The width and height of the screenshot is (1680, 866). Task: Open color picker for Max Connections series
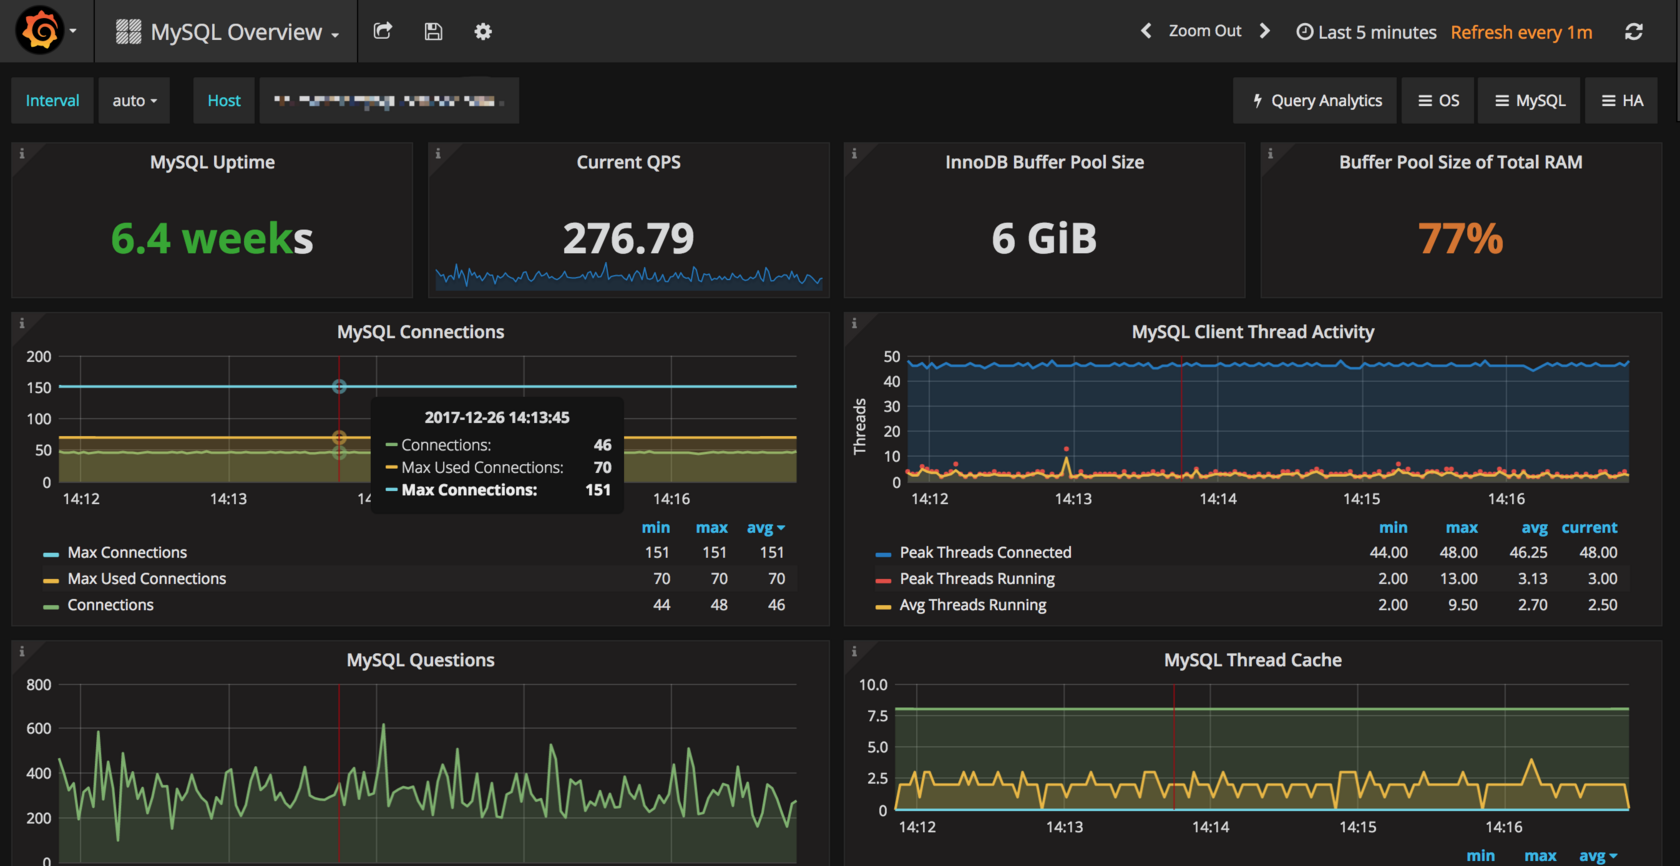pos(51,554)
